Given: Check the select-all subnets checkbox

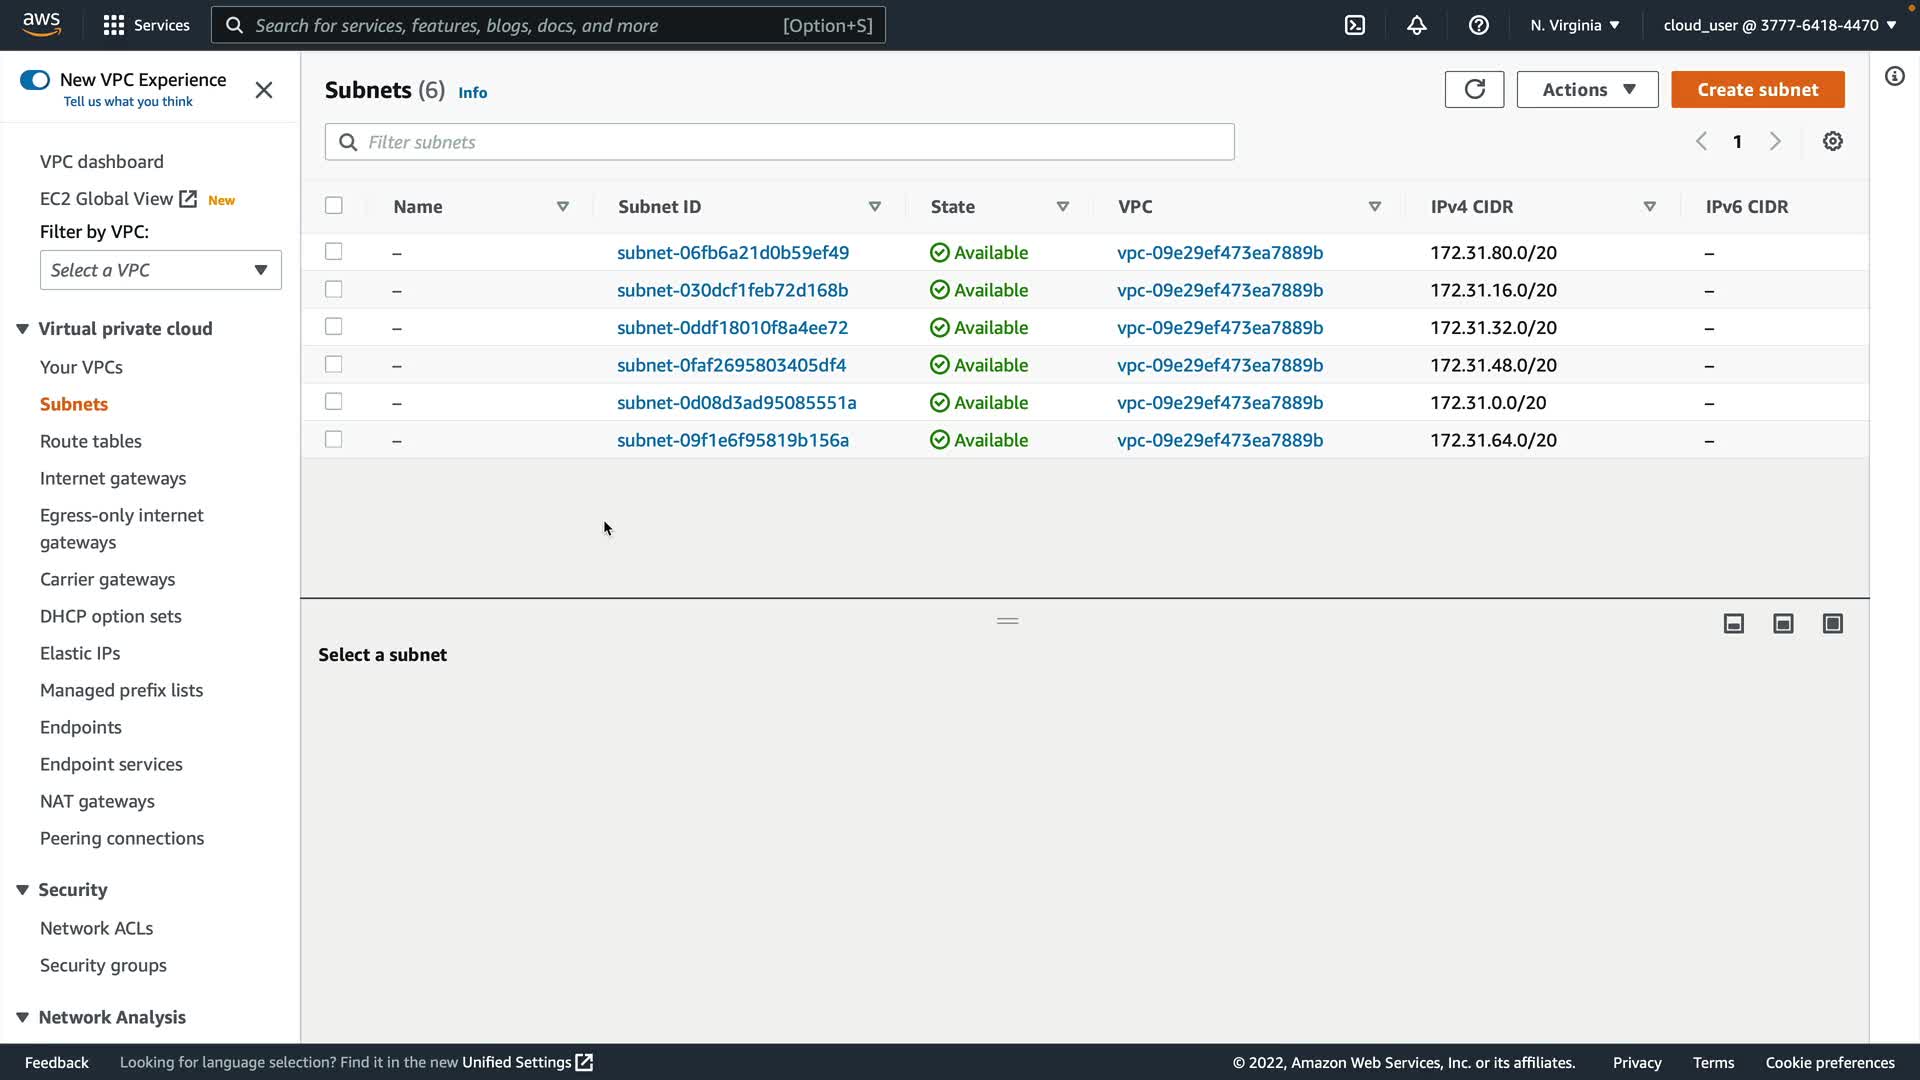Looking at the screenshot, I should [x=334, y=206].
